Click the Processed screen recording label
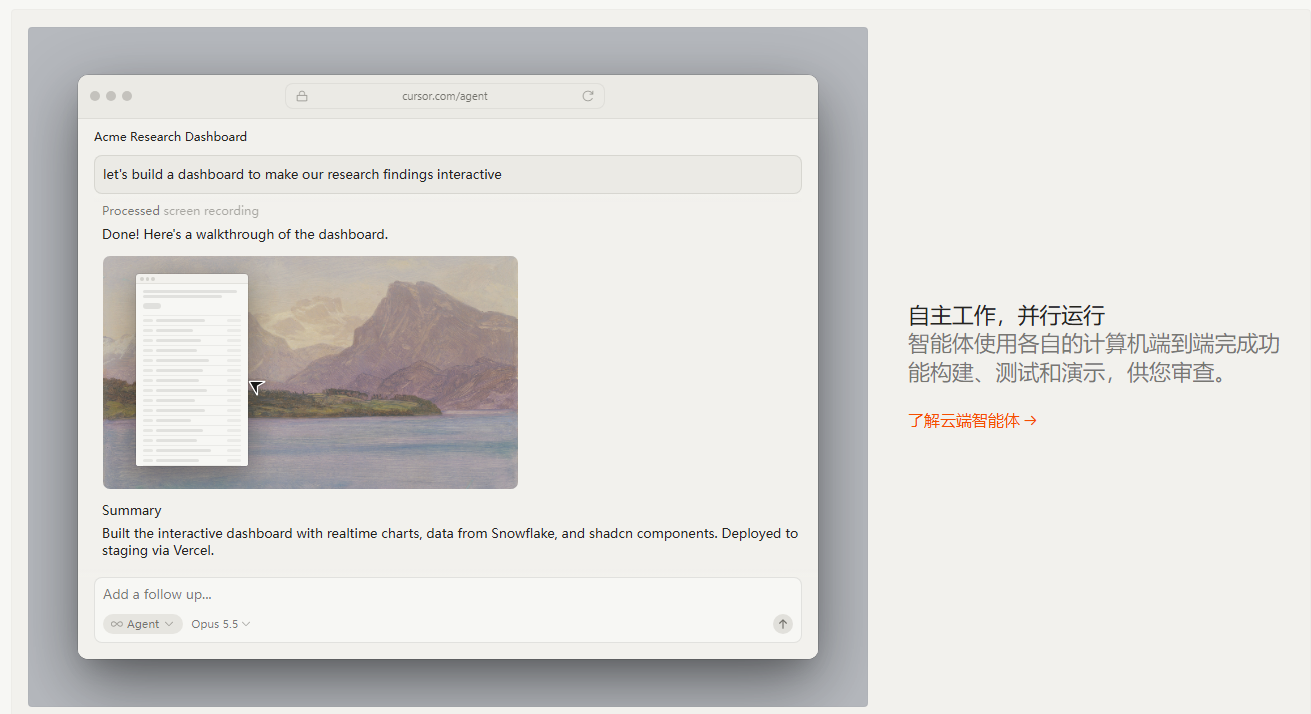The image size is (1311, 714). 180,211
